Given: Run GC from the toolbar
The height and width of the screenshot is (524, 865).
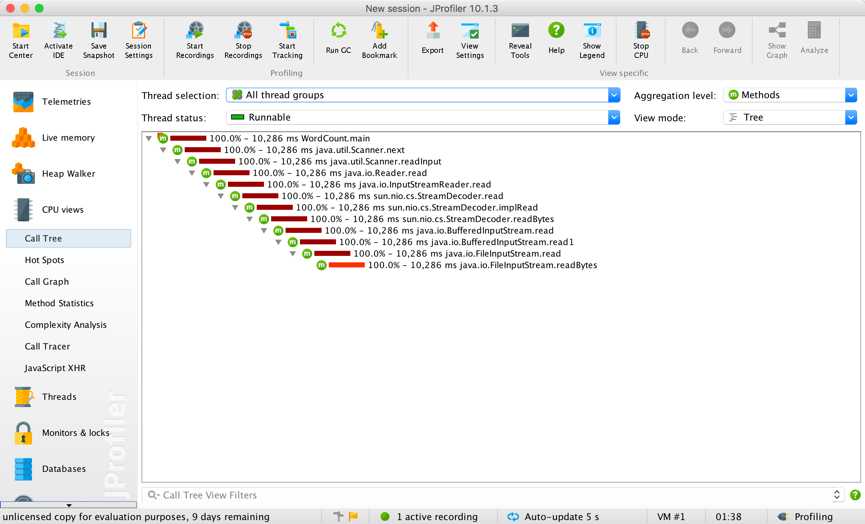Looking at the screenshot, I should [338, 38].
